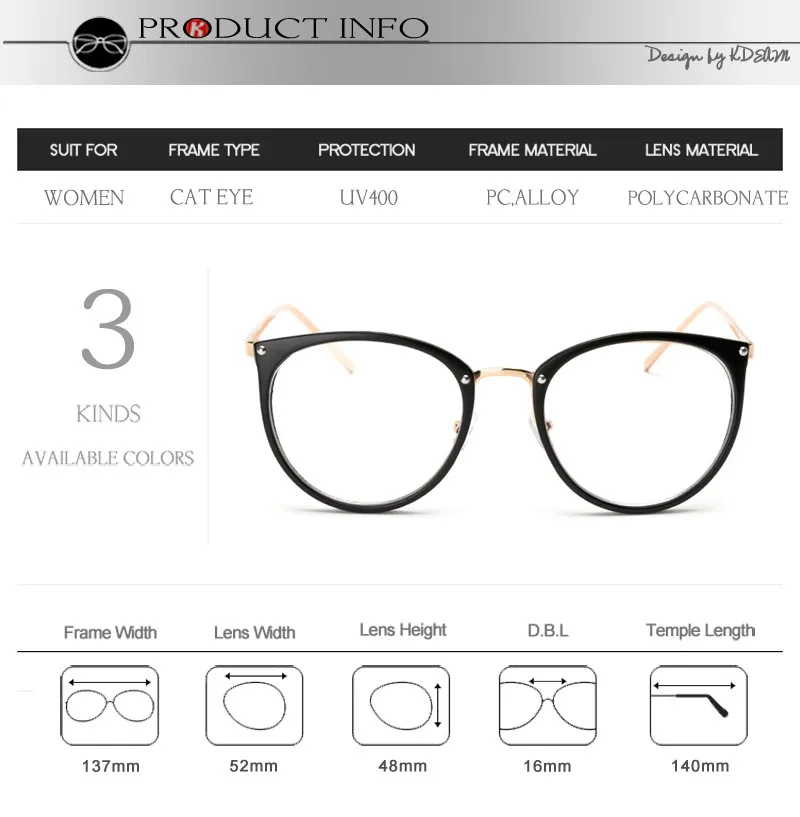Click the black cat eye glasses photo
Screen dimensions: 800x817
pyautogui.click(x=499, y=408)
